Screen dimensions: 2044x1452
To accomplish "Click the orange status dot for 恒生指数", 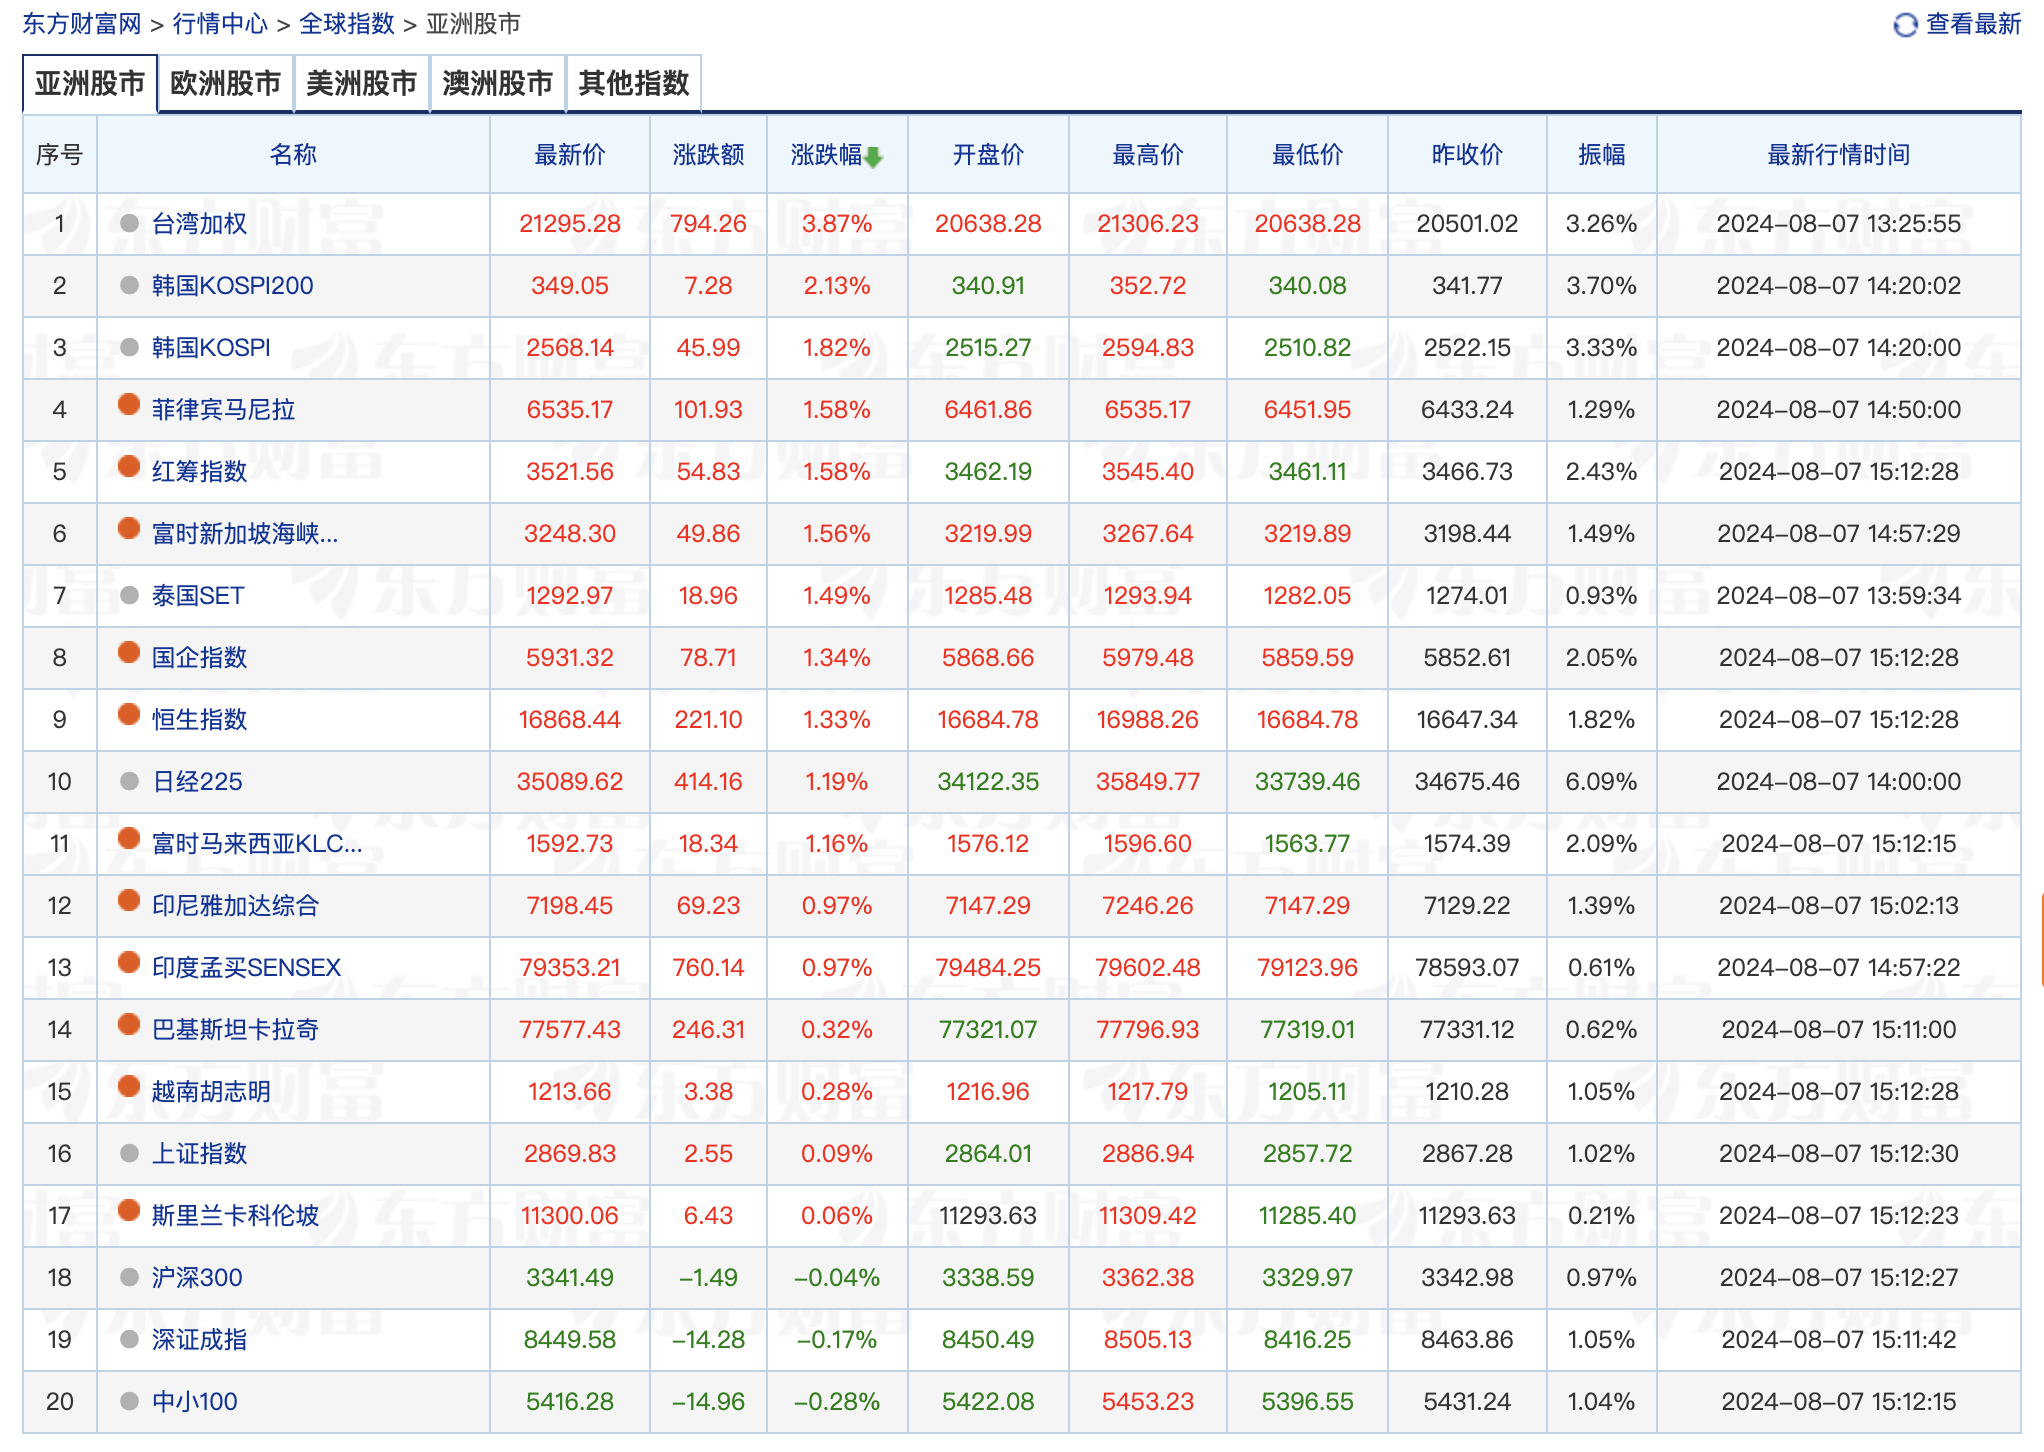I will pyautogui.click(x=129, y=714).
